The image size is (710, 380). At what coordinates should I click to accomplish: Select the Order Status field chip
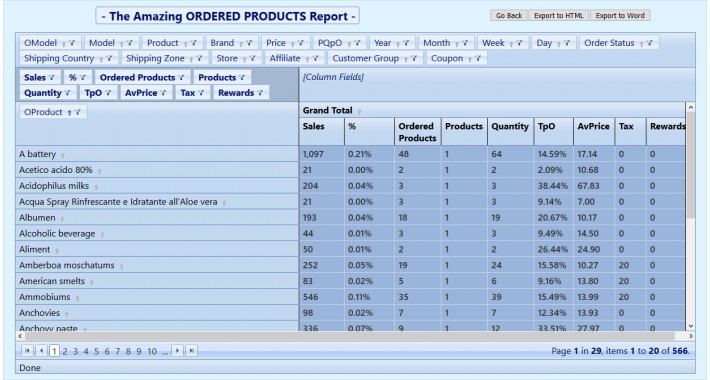point(619,43)
